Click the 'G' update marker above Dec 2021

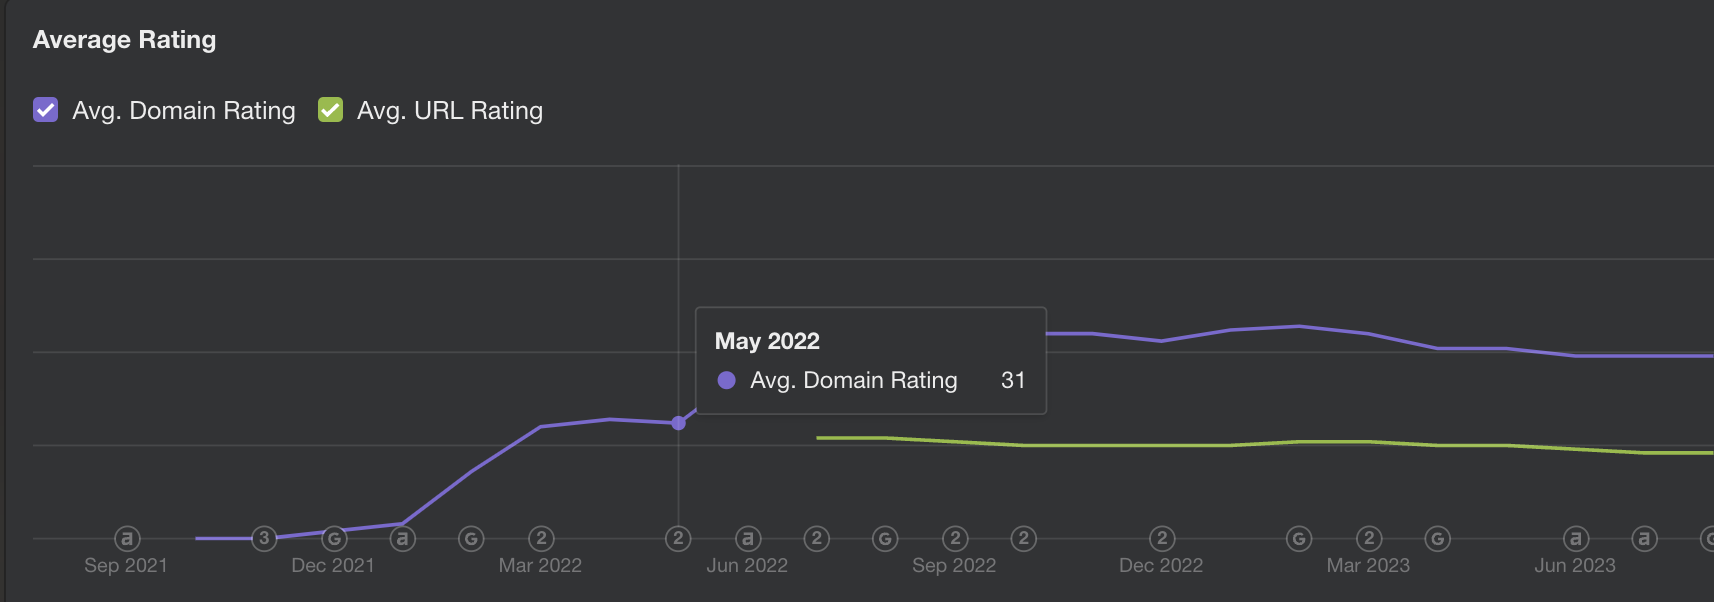(x=334, y=539)
